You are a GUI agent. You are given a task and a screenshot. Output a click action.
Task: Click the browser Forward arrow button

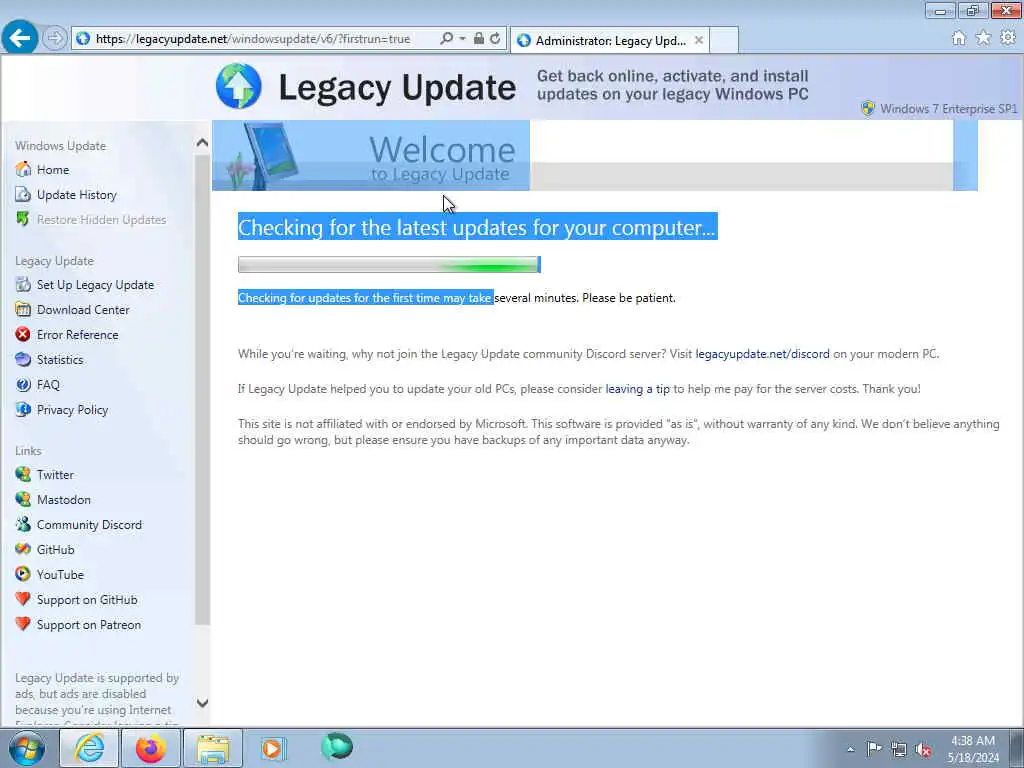pos(55,39)
